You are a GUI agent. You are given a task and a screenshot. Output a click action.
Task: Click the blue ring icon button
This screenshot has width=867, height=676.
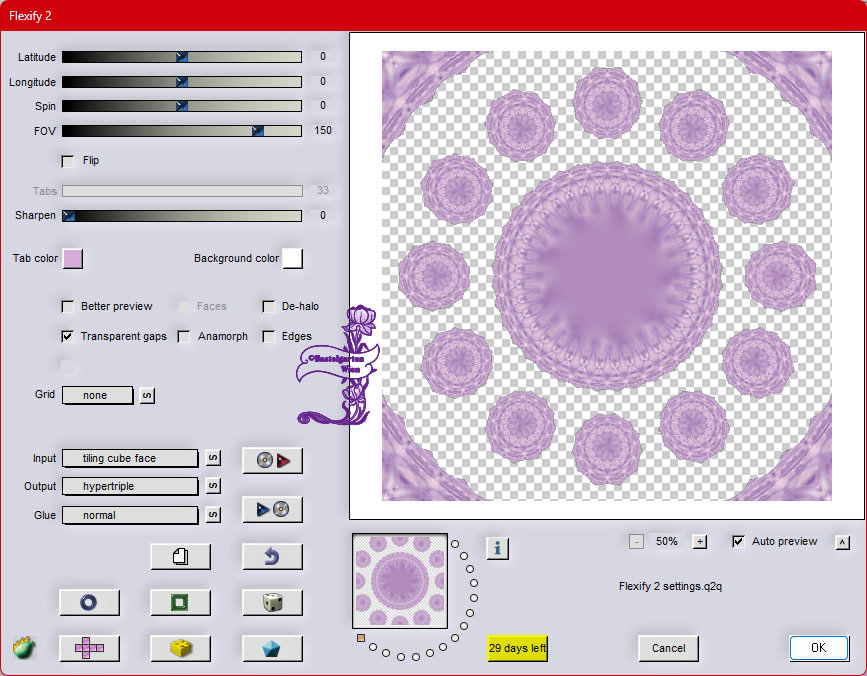tap(89, 602)
